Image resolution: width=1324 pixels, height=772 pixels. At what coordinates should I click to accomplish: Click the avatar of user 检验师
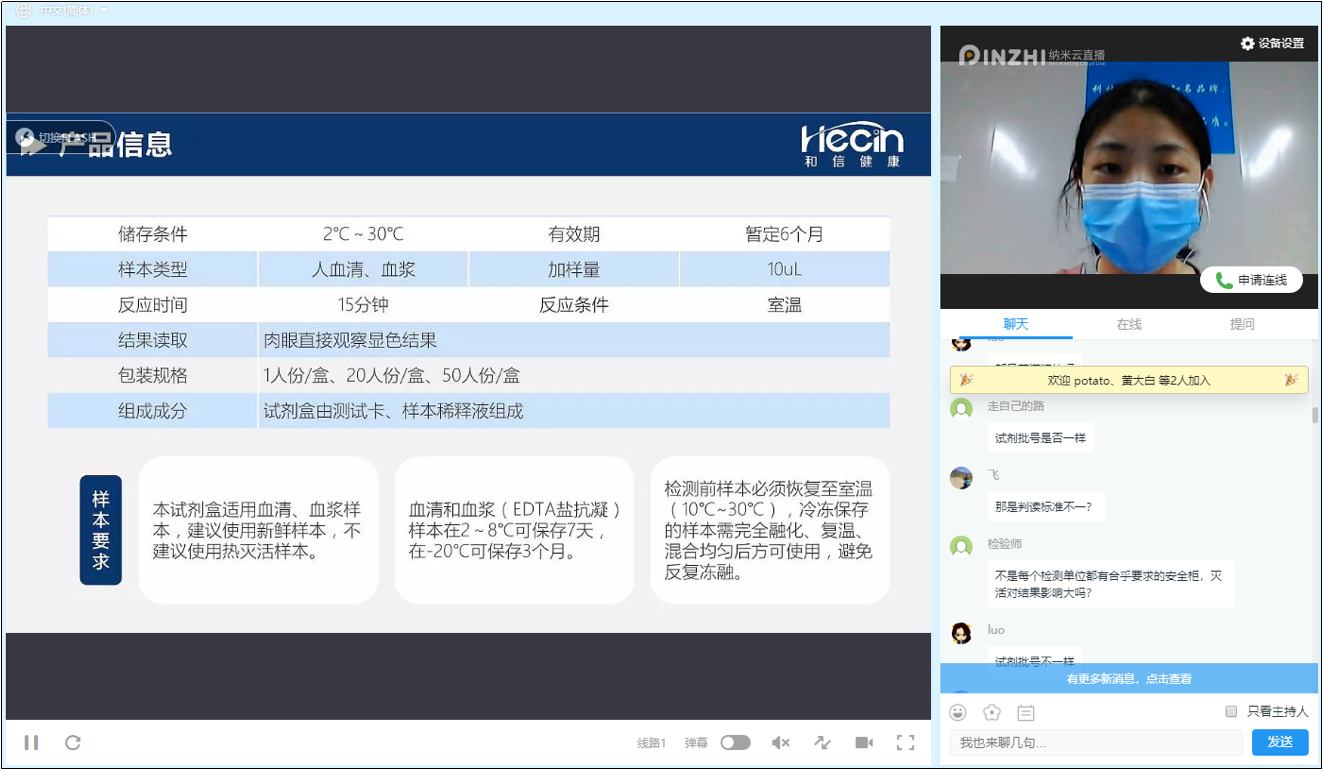[961, 546]
